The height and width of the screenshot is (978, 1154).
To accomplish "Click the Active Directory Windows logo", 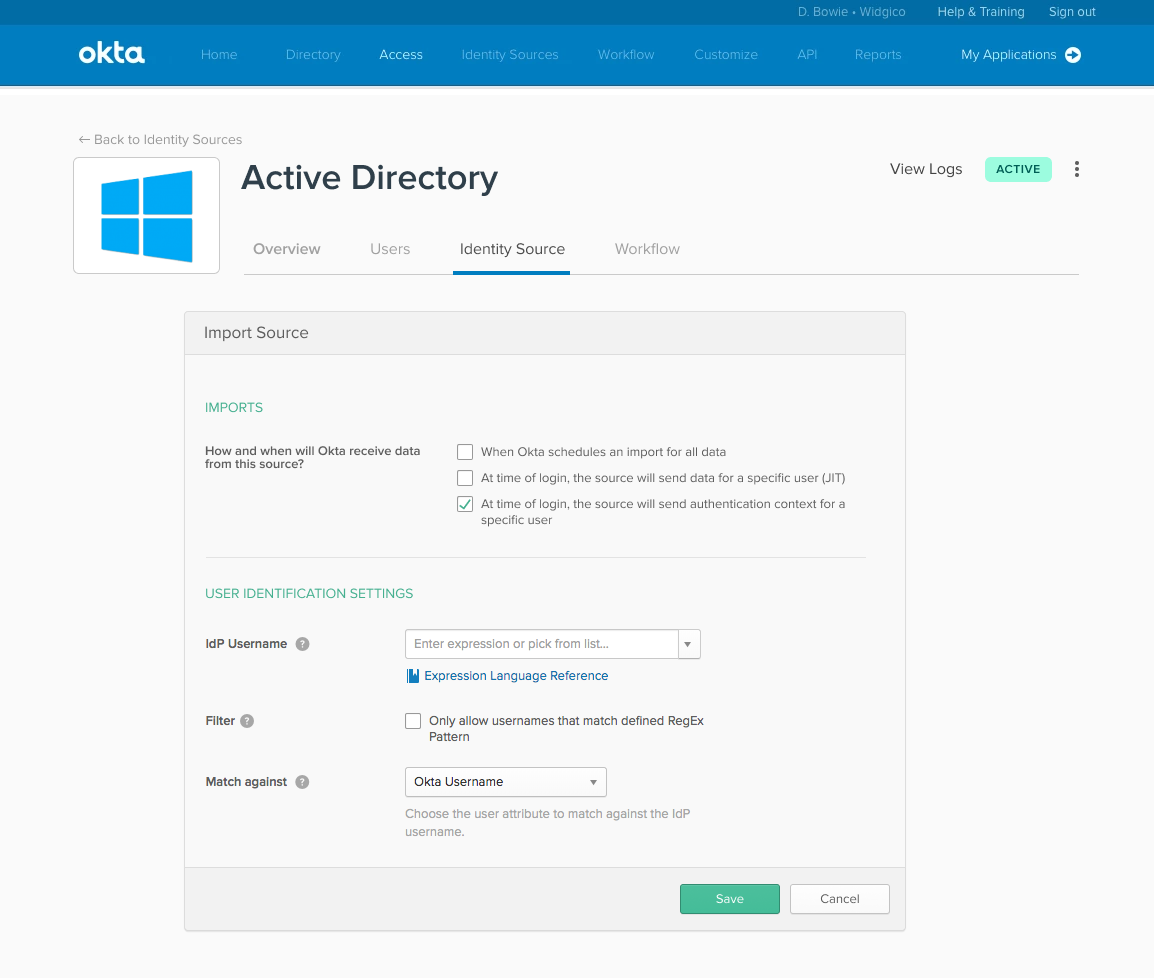I will [146, 215].
